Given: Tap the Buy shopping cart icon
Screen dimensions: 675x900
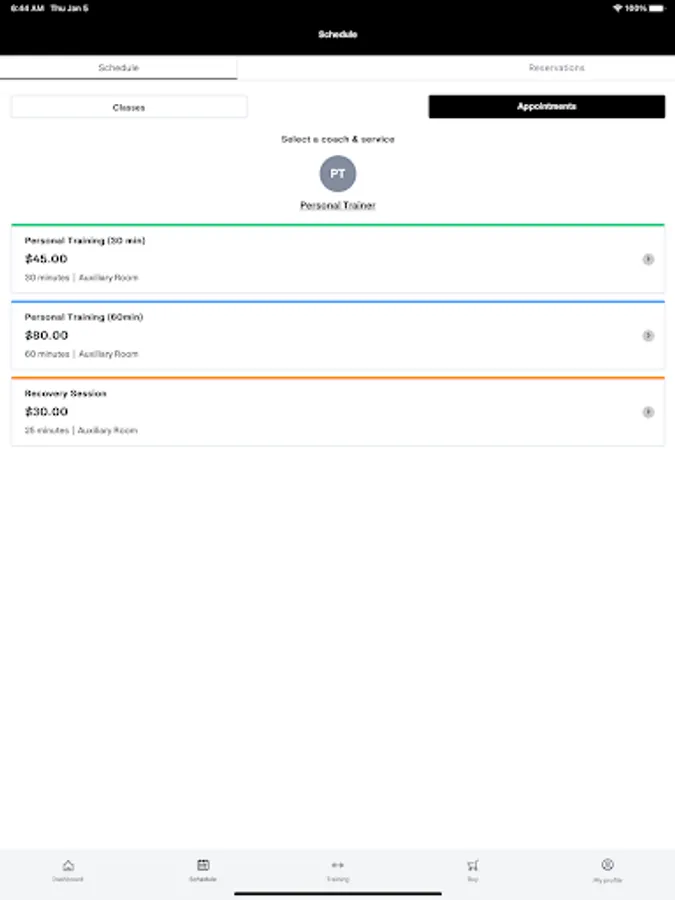Looking at the screenshot, I should (x=472, y=867).
